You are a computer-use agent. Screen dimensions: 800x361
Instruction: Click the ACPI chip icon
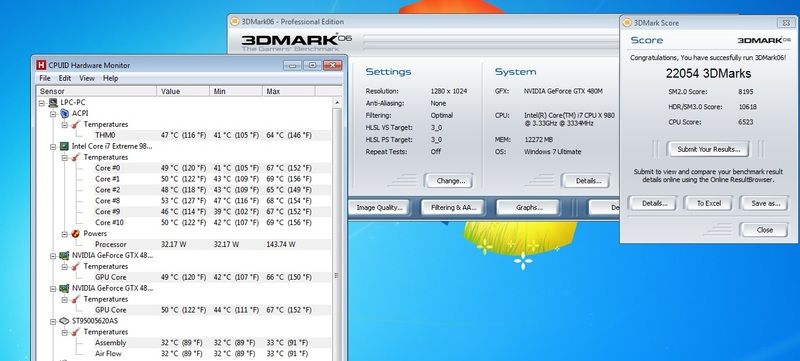[64, 113]
